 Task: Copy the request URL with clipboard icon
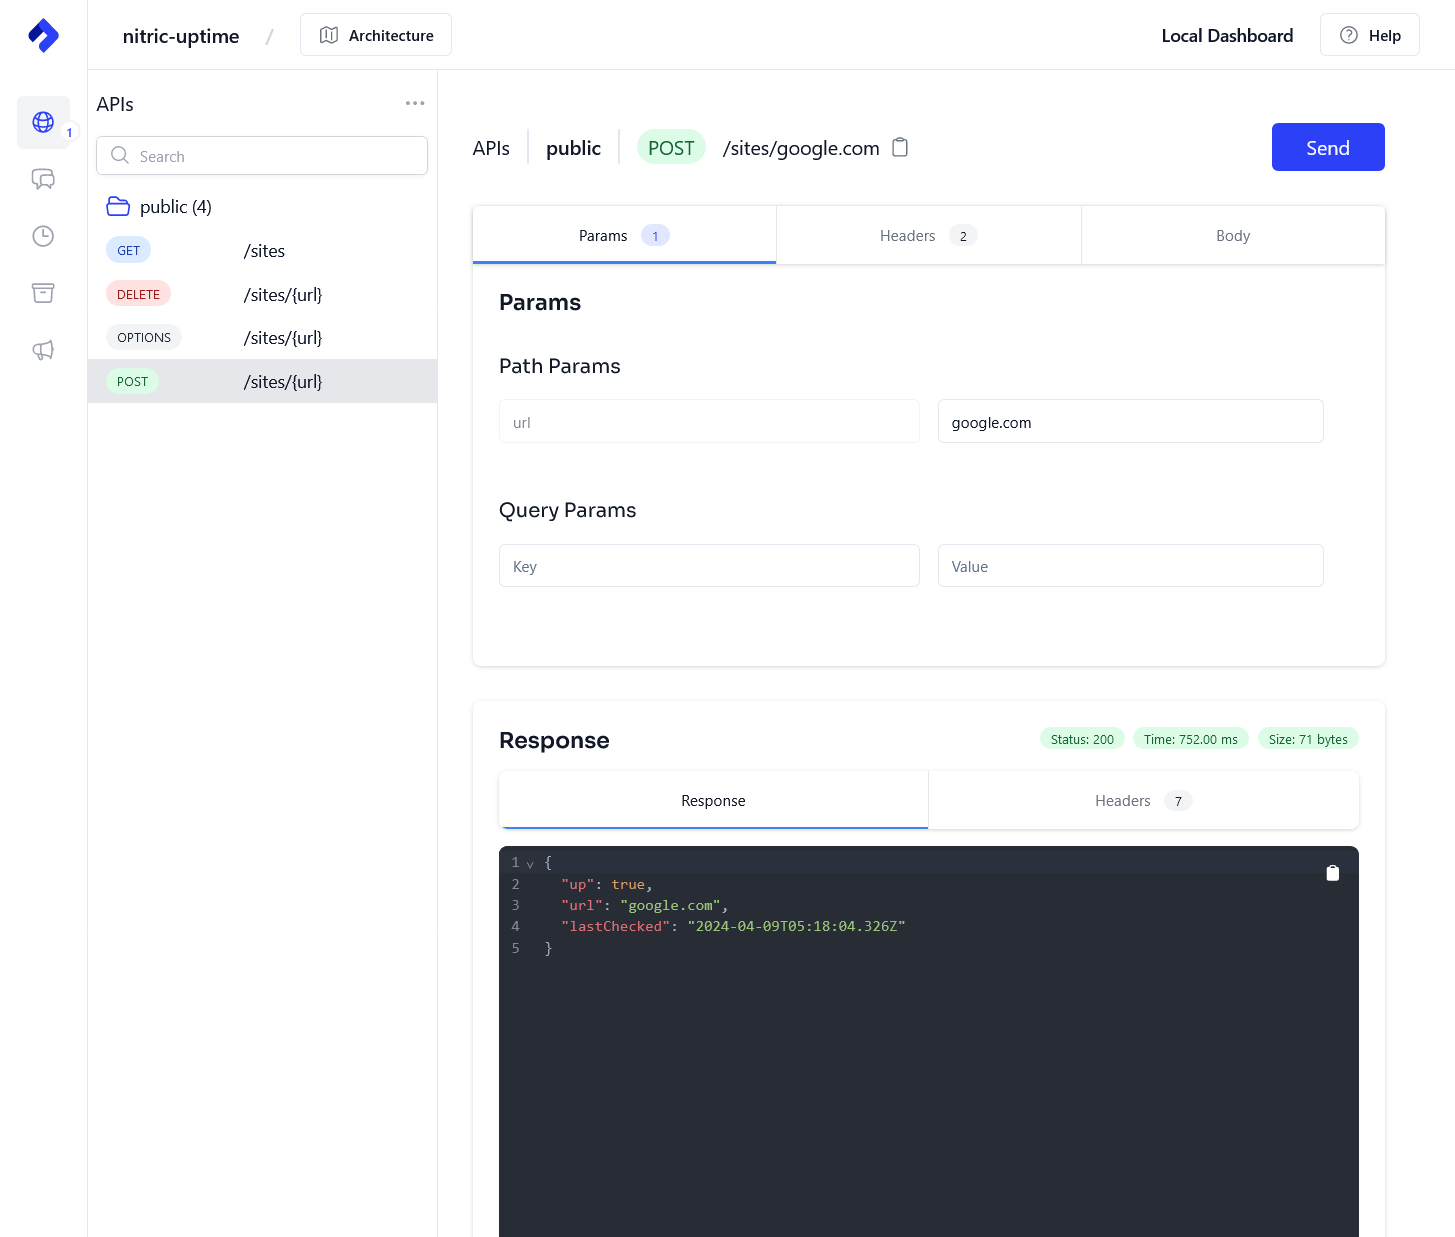(900, 148)
